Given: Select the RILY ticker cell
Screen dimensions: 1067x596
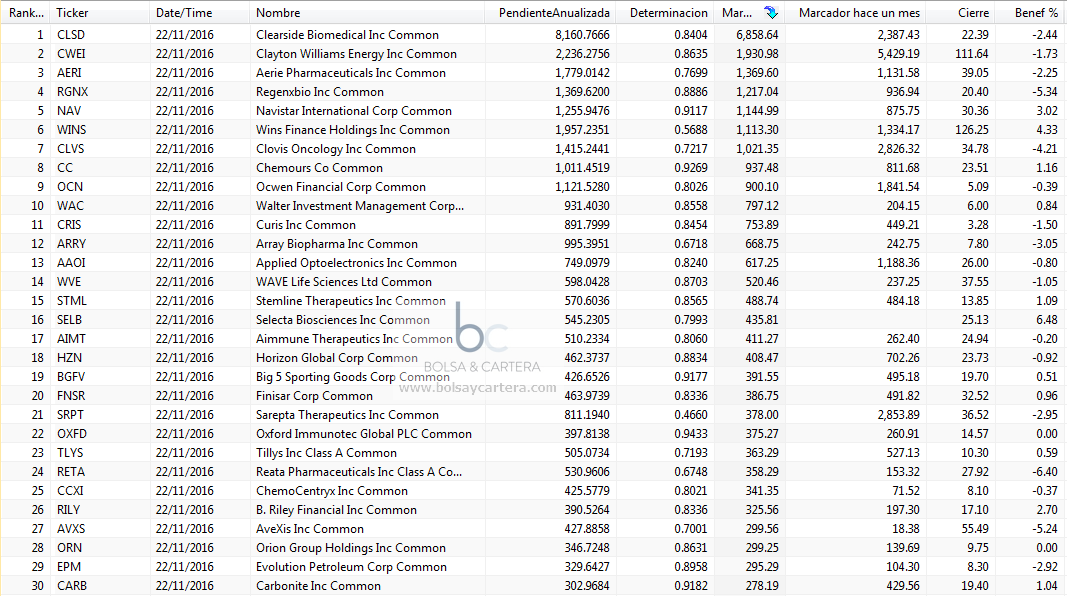Looking at the screenshot, I should point(69,511).
